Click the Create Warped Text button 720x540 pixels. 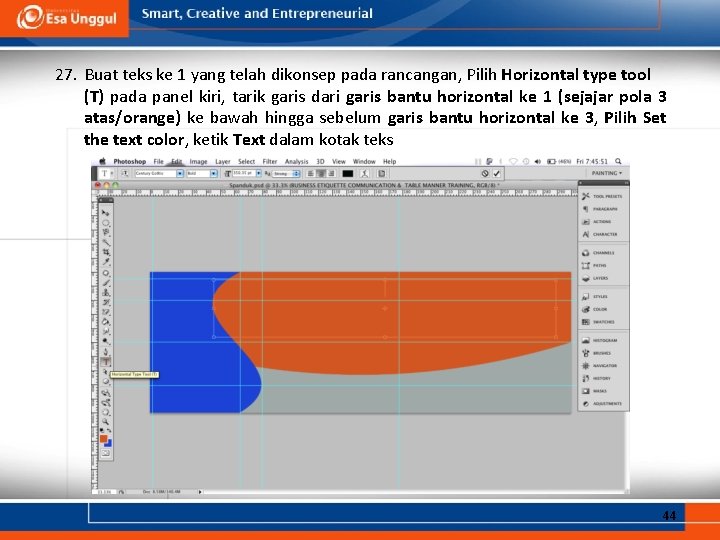[365, 174]
